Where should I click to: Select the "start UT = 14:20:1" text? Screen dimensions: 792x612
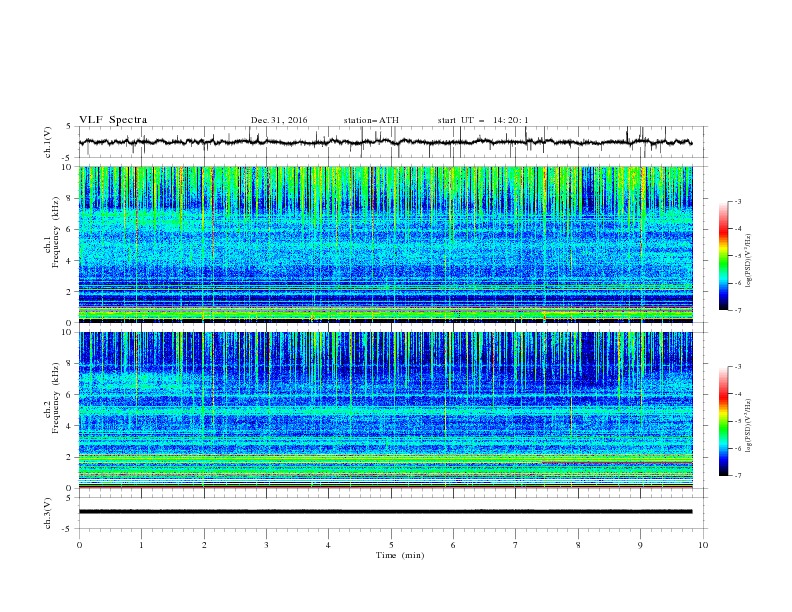[483, 120]
